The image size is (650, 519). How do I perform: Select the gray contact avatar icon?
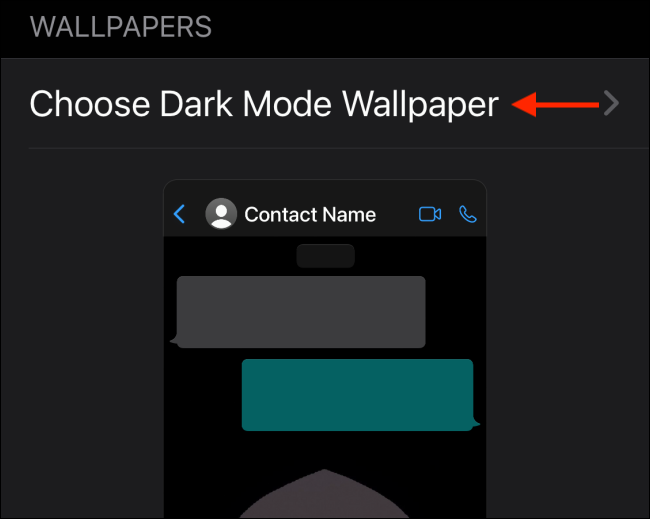click(x=221, y=213)
